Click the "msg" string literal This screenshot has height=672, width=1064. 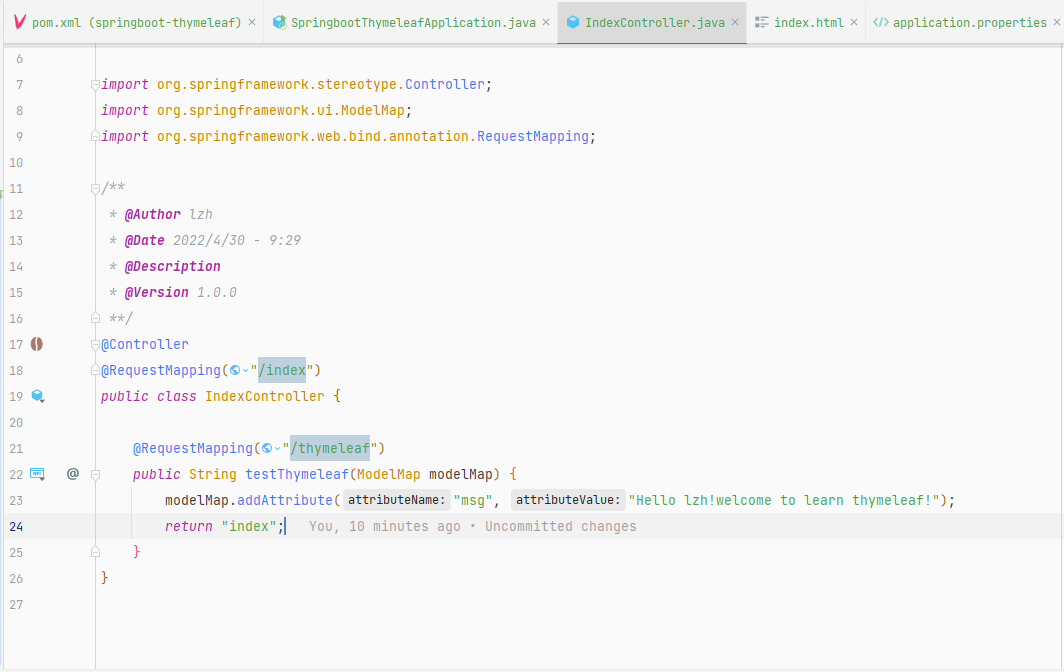pyautogui.click(x=472, y=500)
